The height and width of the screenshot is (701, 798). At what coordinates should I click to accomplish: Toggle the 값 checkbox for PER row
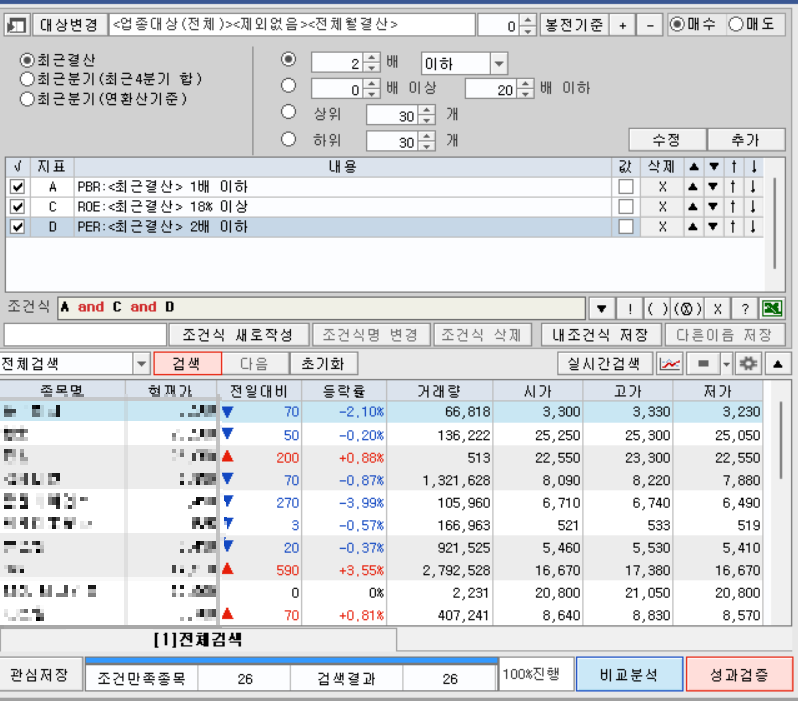(625, 227)
